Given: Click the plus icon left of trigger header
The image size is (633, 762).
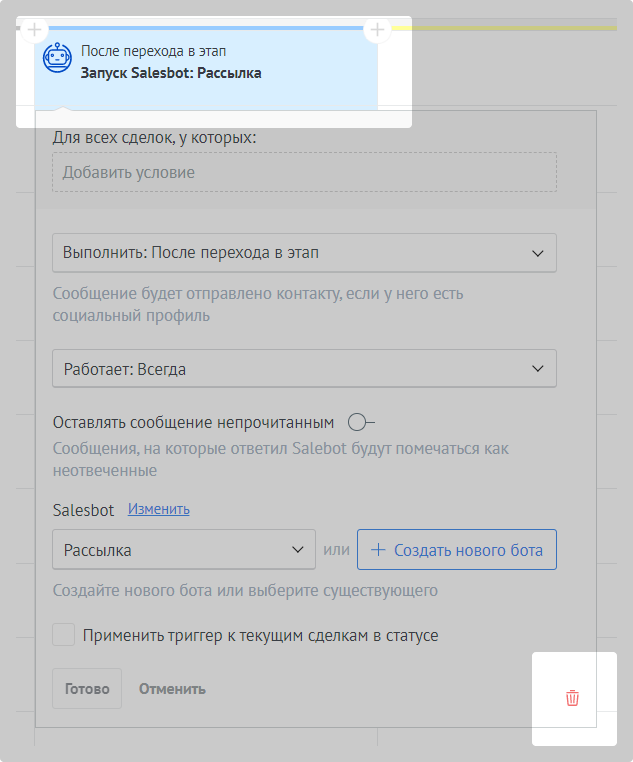Looking at the screenshot, I should 35,30.
